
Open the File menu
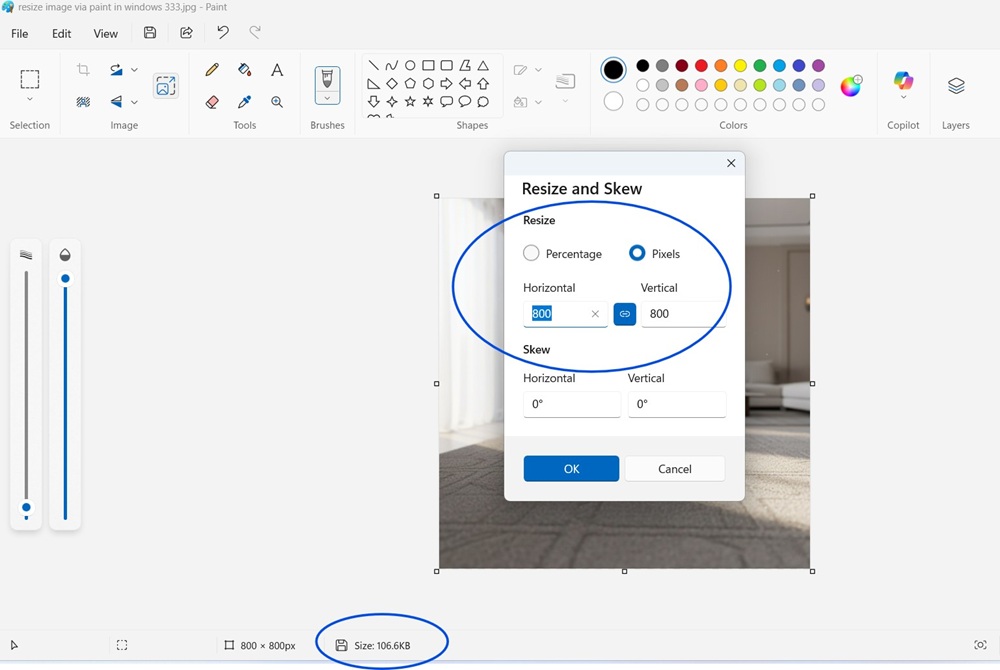coord(19,33)
